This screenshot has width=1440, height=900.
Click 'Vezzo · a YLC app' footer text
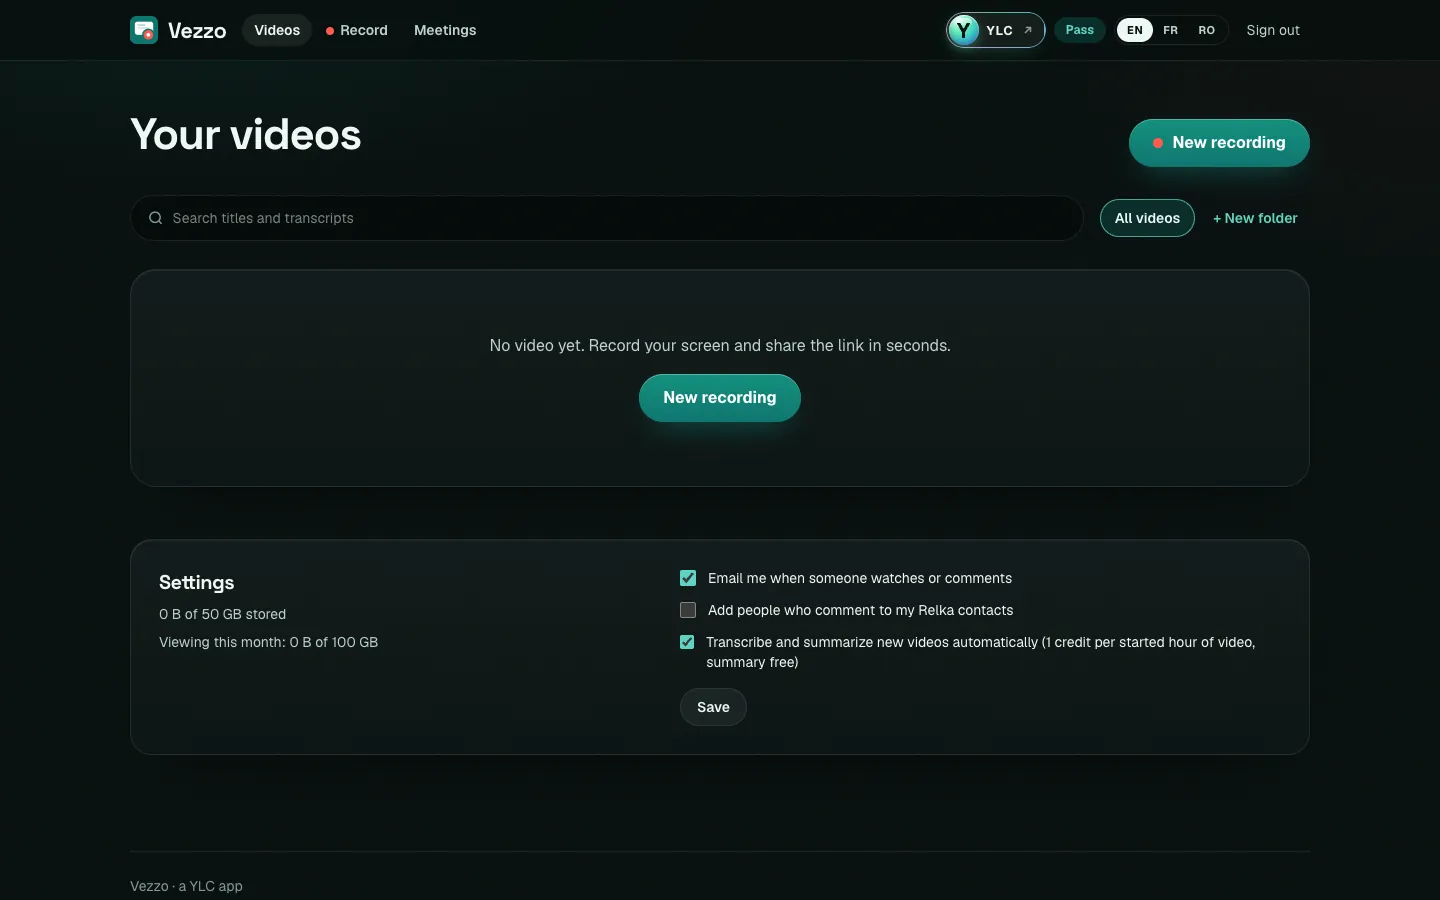point(186,886)
